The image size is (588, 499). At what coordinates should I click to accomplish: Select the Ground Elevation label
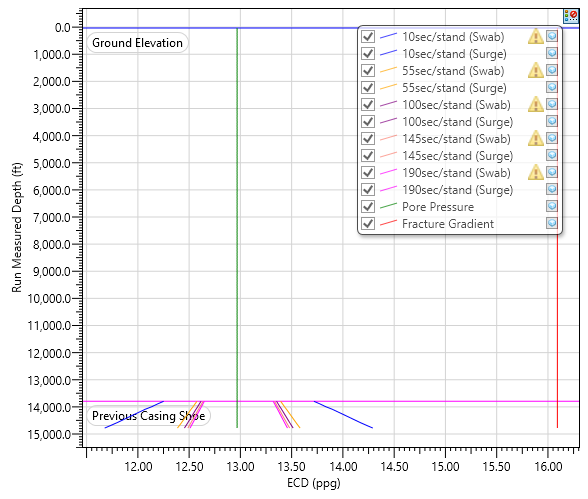coord(137,43)
